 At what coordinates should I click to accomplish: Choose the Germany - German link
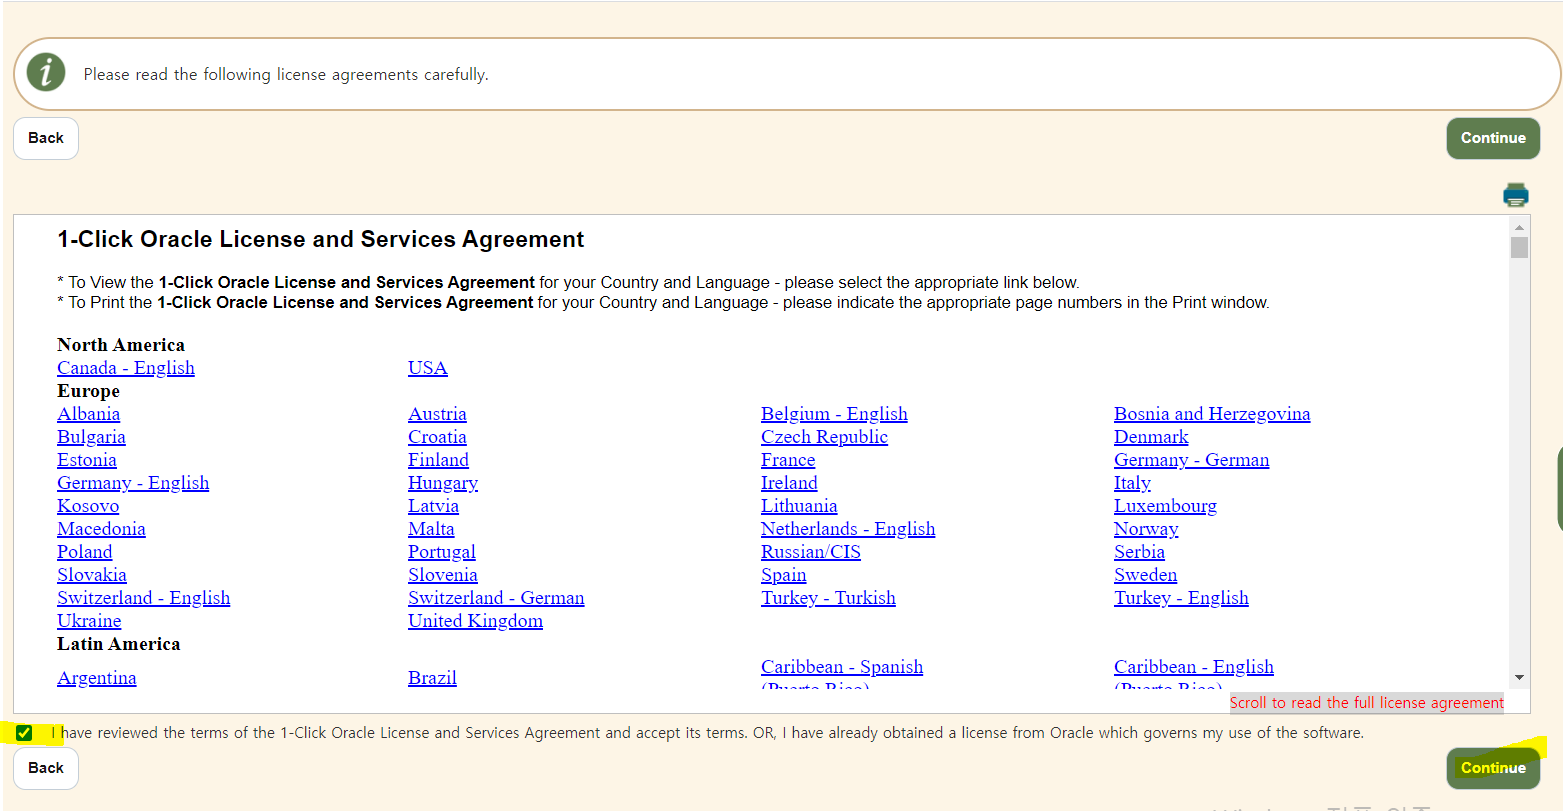[1192, 460]
